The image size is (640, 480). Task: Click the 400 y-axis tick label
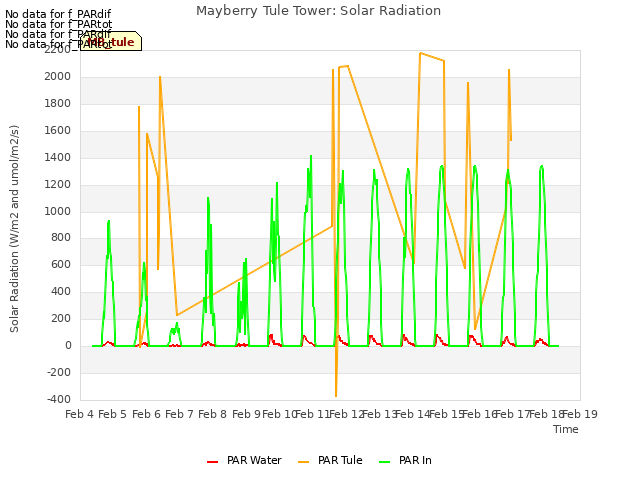tap(61, 291)
